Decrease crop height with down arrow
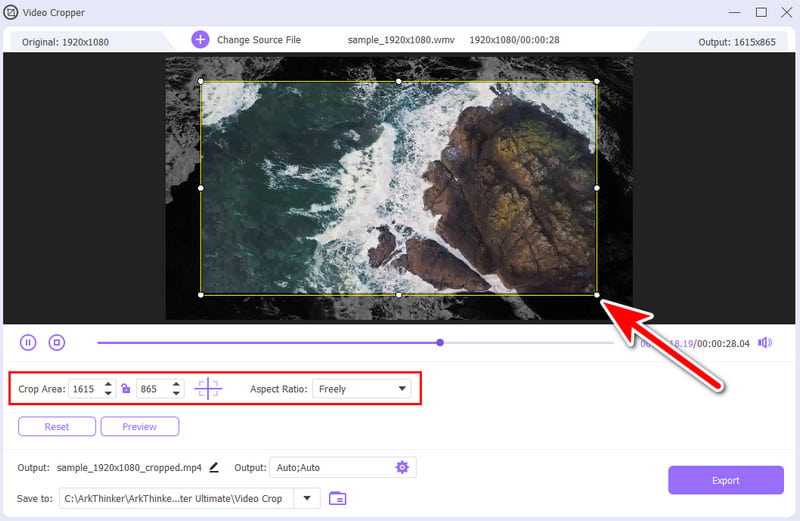 [176, 393]
